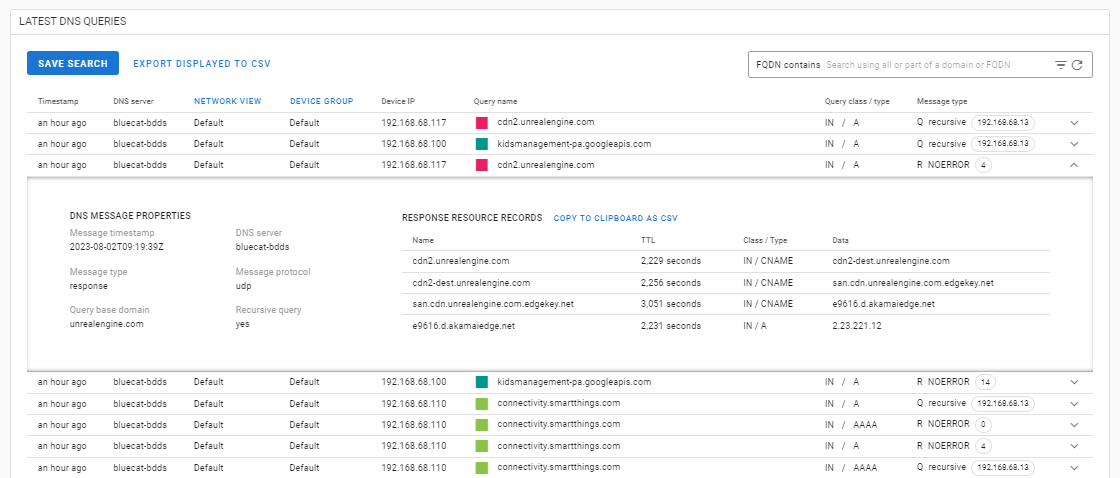The width and height of the screenshot is (1120, 478).
Task: Click query base domain unrealengine.com value
Action: tap(107, 324)
